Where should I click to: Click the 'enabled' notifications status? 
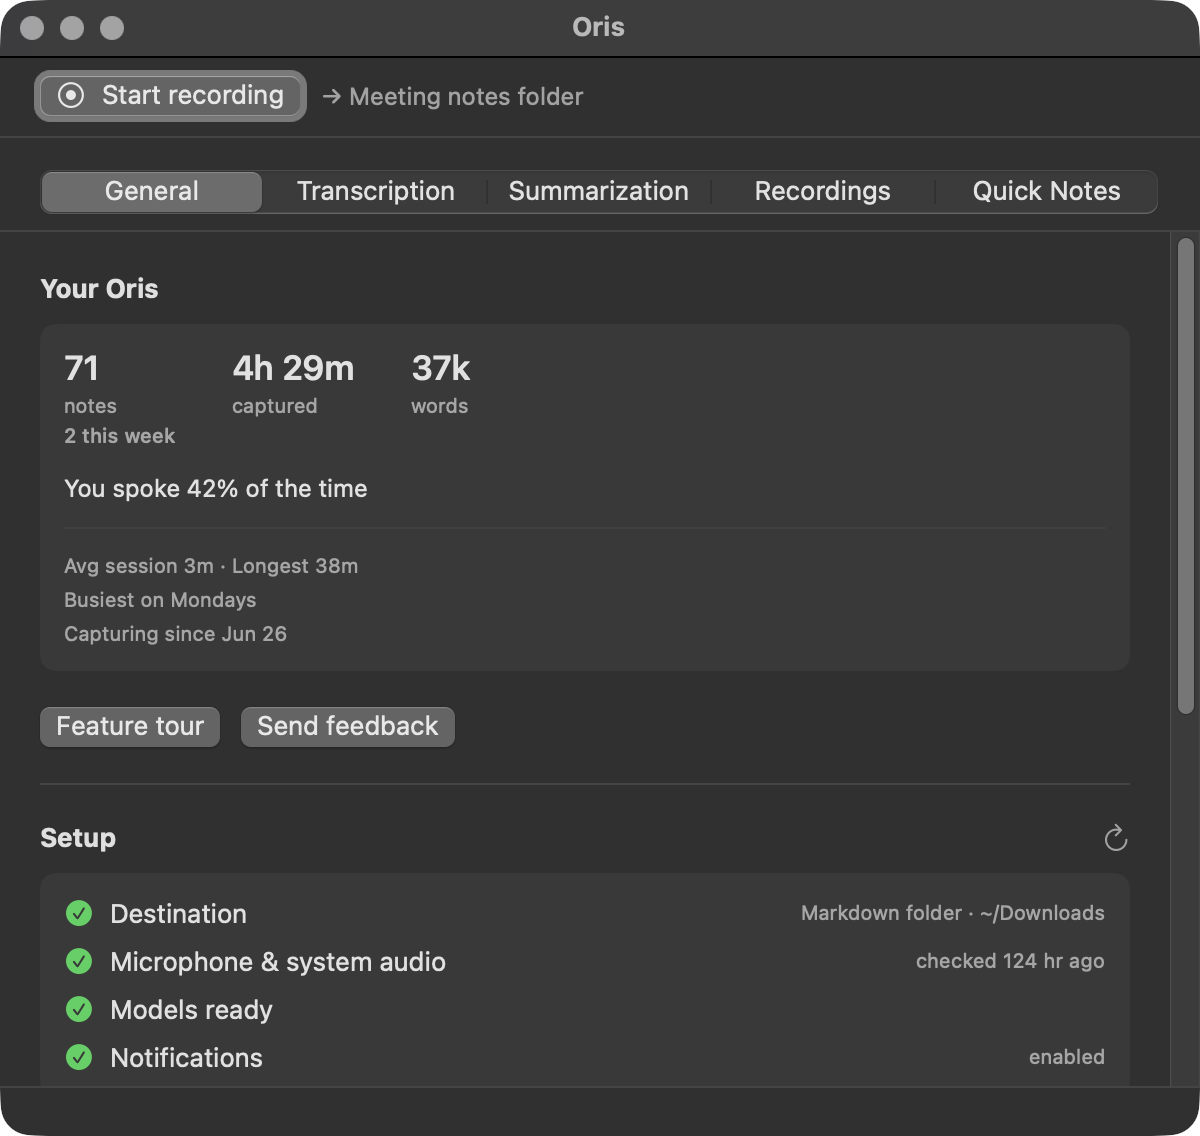pyautogui.click(x=1067, y=1057)
